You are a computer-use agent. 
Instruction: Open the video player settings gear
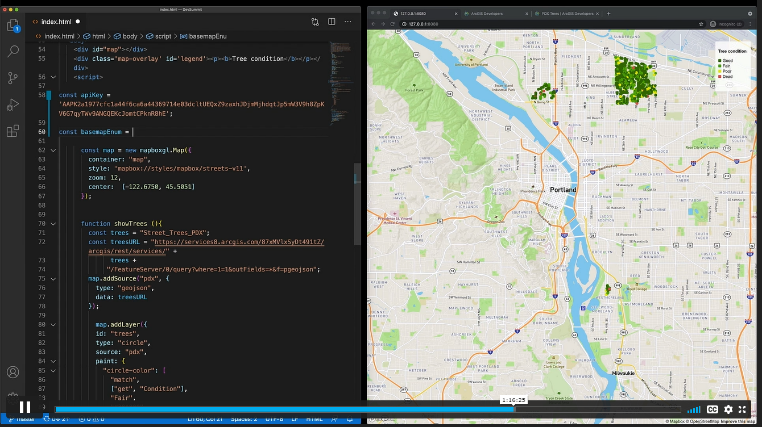tap(728, 410)
